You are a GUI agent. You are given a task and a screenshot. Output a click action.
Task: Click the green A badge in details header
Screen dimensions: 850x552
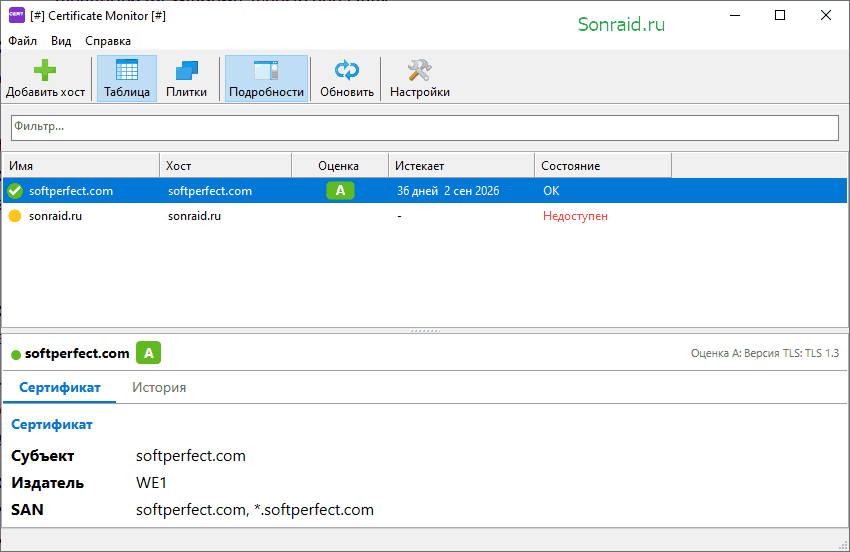click(149, 353)
